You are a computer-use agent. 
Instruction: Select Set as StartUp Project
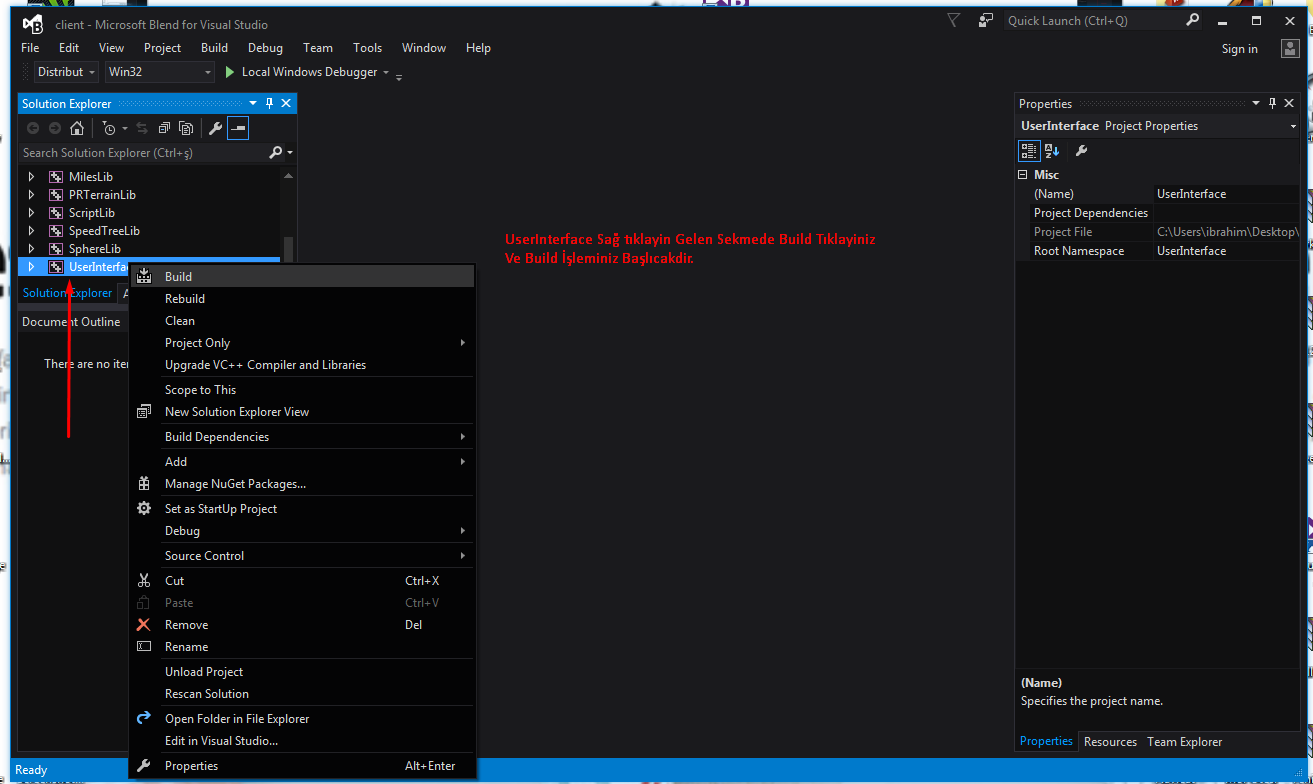(x=302, y=509)
